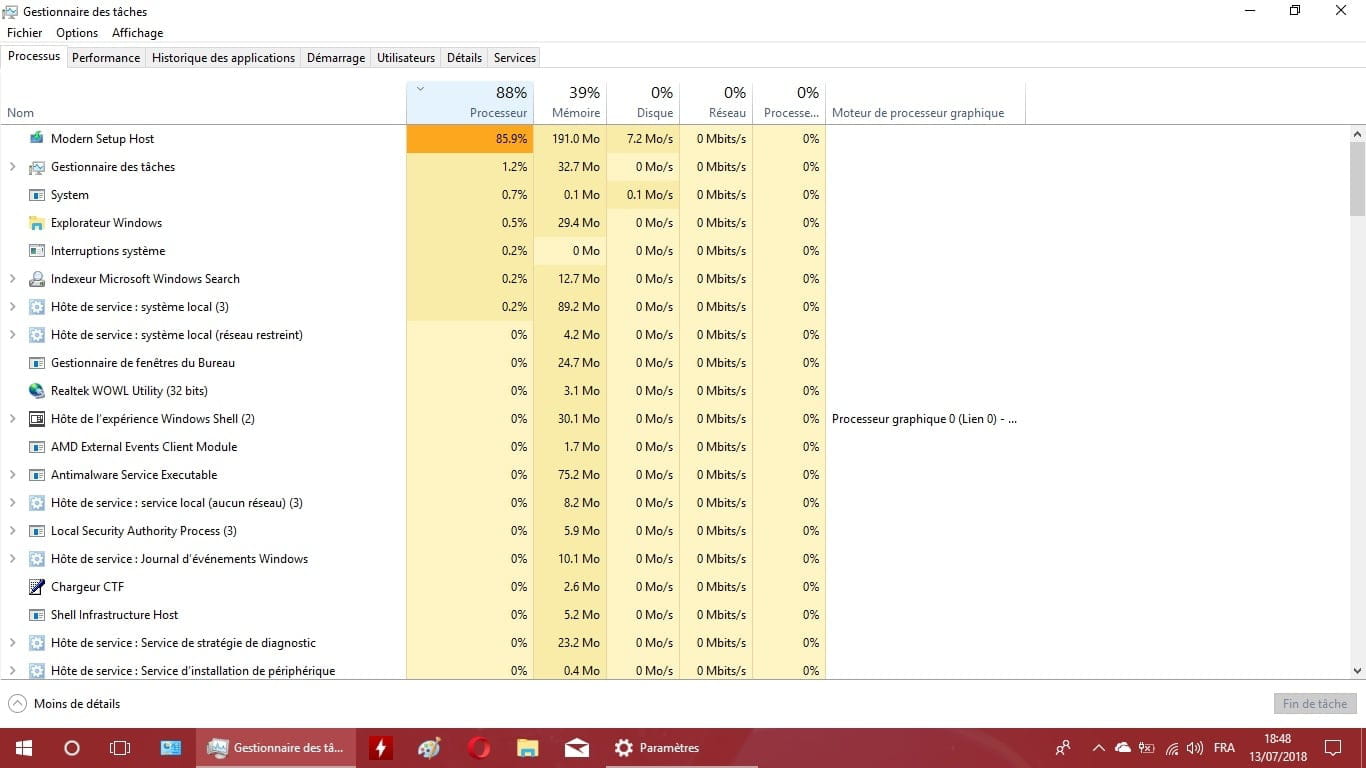This screenshot has width=1366, height=768.
Task: Click the Local Security Authority Process icon
Action: point(37,530)
